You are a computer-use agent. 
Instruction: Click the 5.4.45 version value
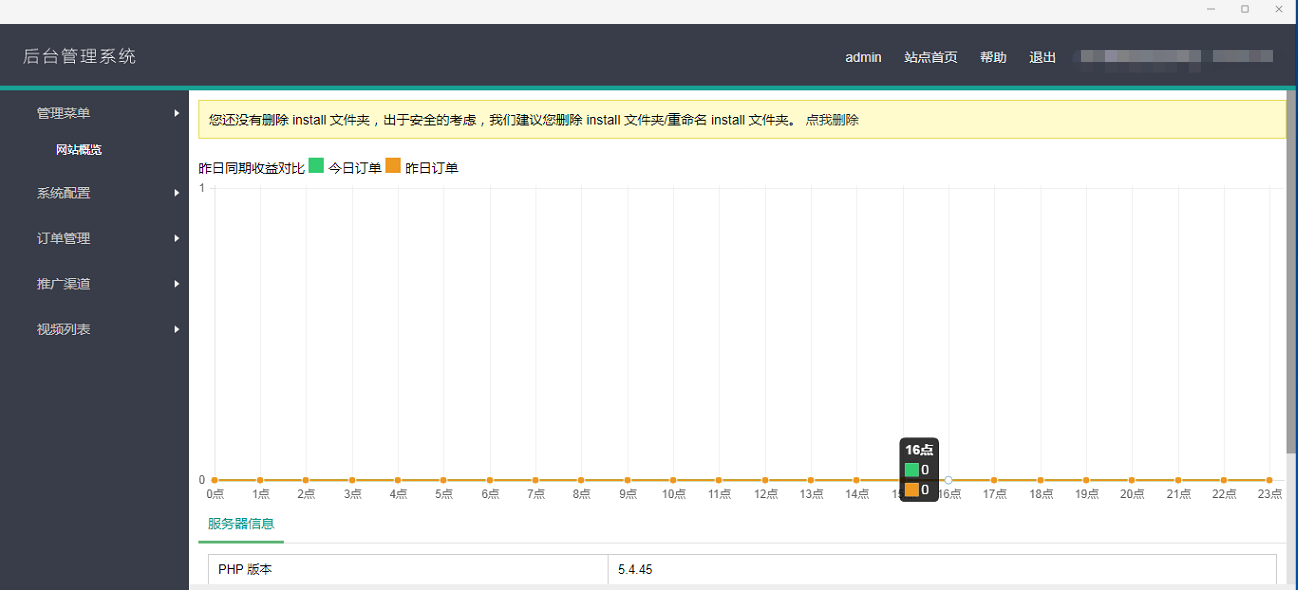(635, 570)
